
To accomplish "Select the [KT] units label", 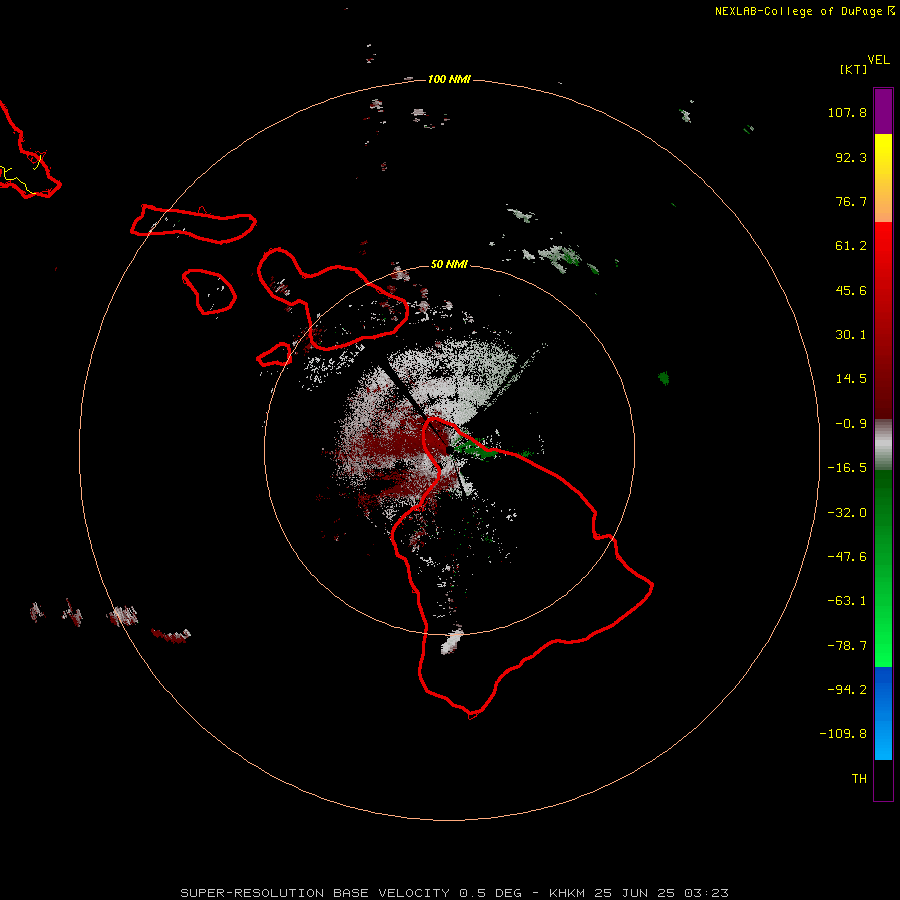I will [x=853, y=69].
